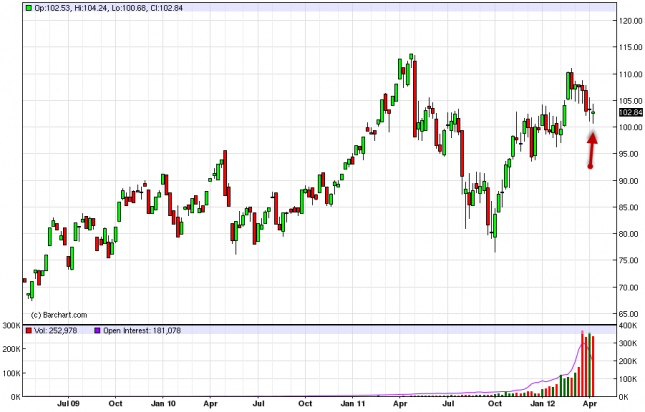Click the 100.00 price axis label

click(x=631, y=127)
